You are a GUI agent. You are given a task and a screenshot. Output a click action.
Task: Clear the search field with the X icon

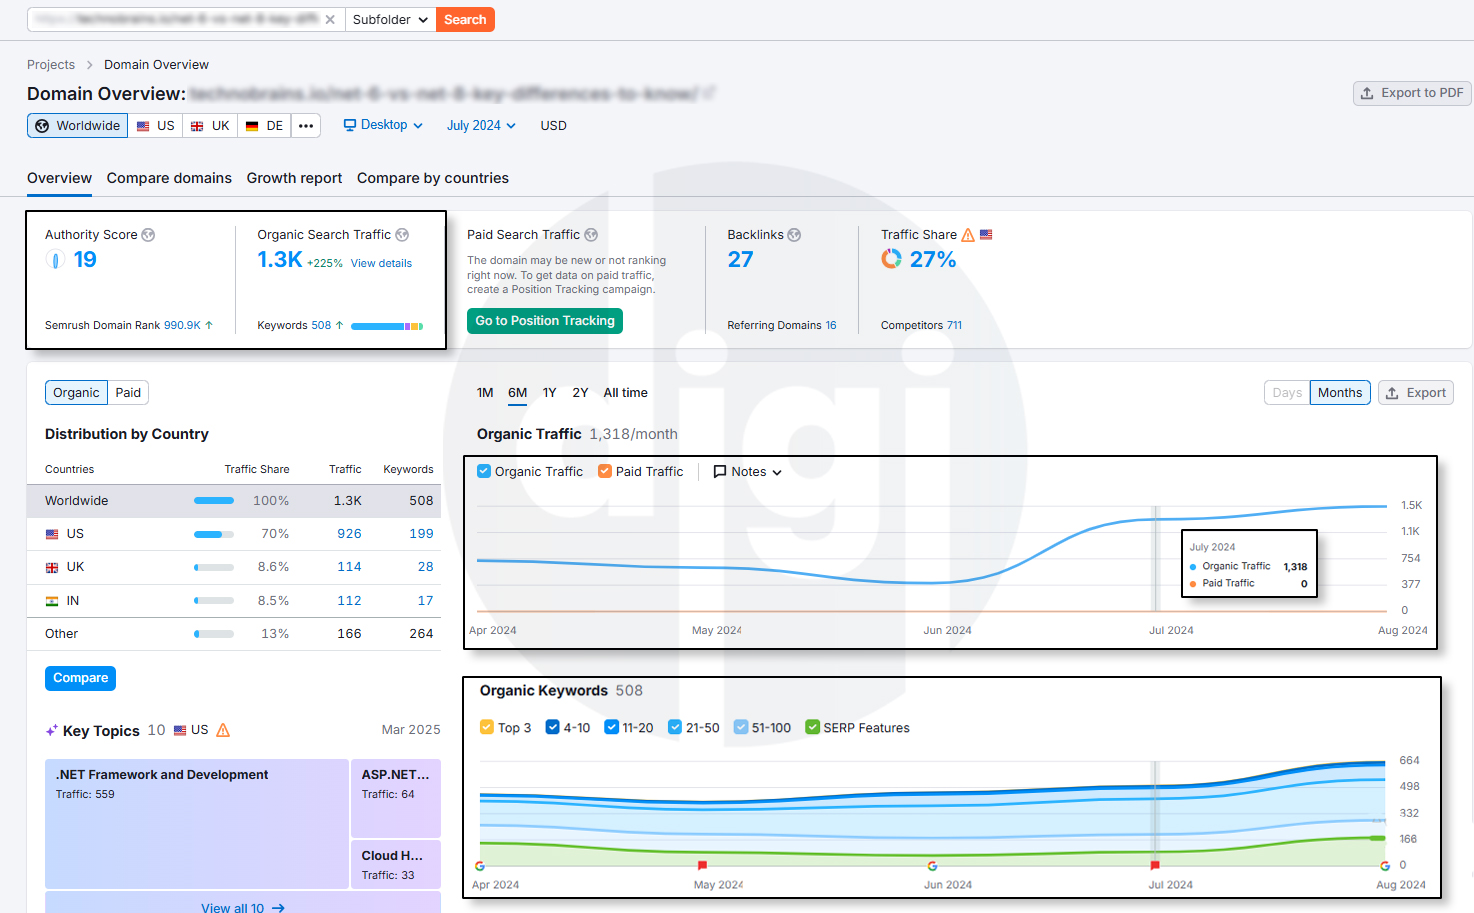[x=330, y=19]
